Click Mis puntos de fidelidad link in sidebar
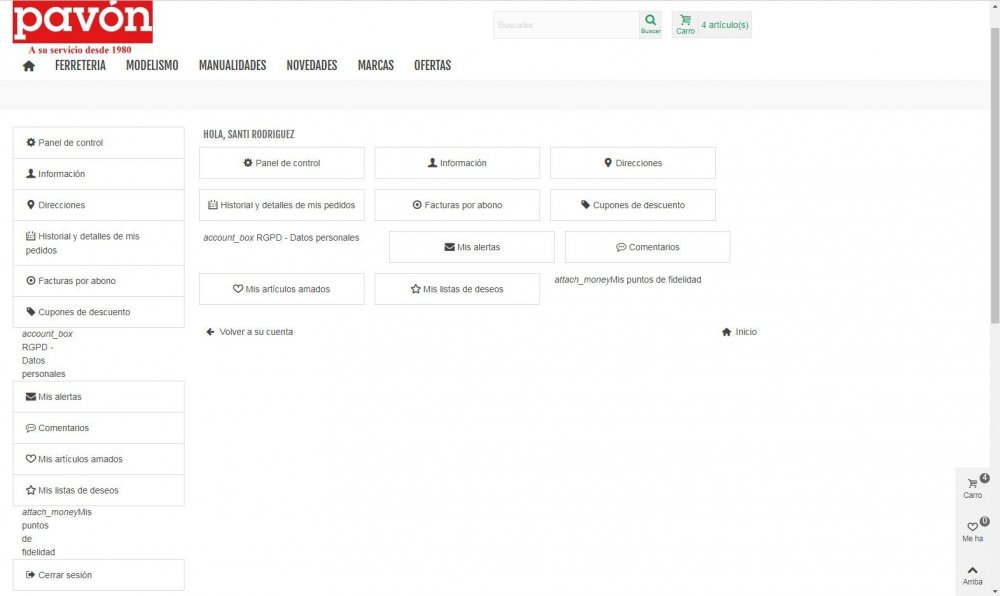 coord(57,532)
